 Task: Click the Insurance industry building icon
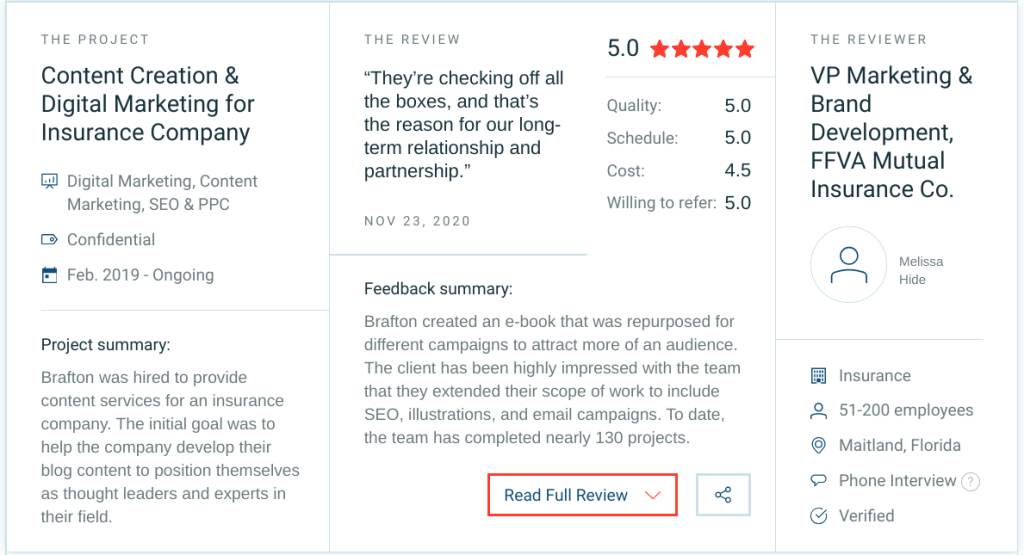[x=819, y=376]
